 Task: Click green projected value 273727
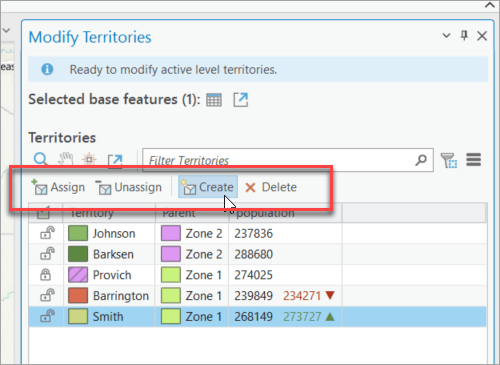[302, 316]
